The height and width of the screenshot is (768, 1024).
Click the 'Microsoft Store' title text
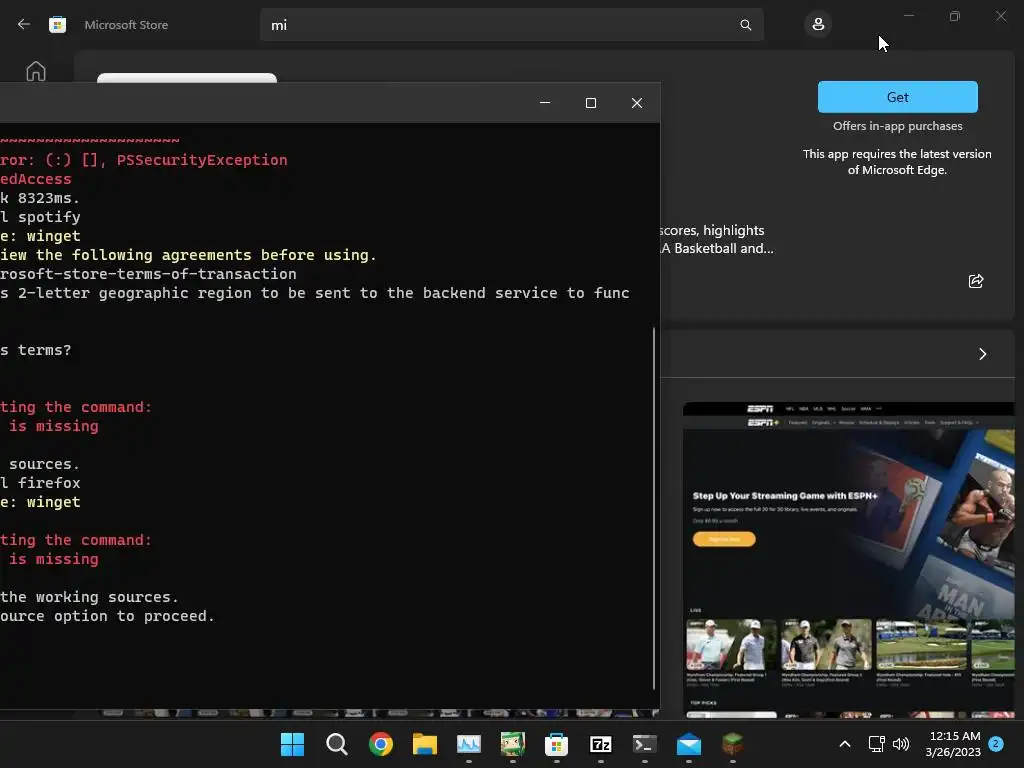click(x=126, y=25)
